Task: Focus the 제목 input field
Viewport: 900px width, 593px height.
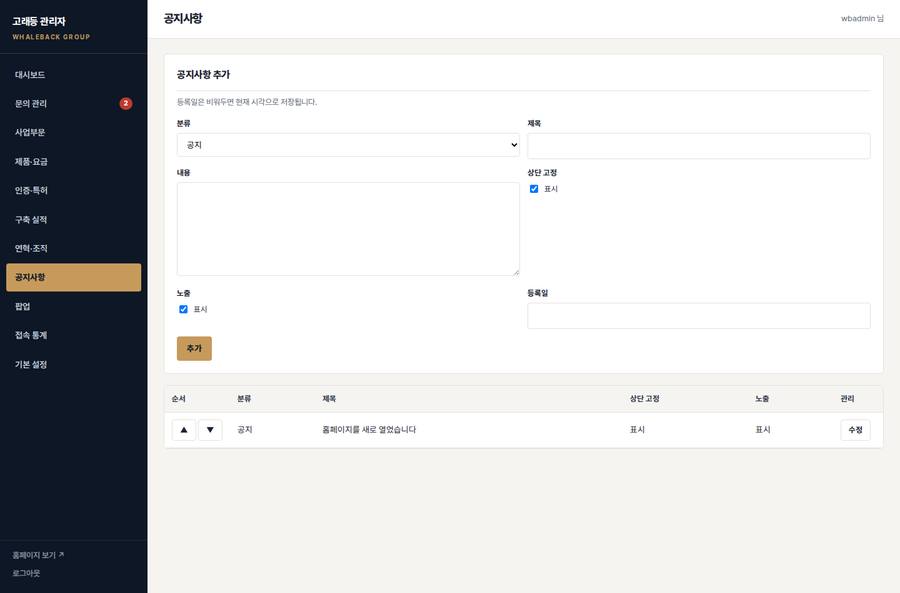Action: click(x=699, y=146)
